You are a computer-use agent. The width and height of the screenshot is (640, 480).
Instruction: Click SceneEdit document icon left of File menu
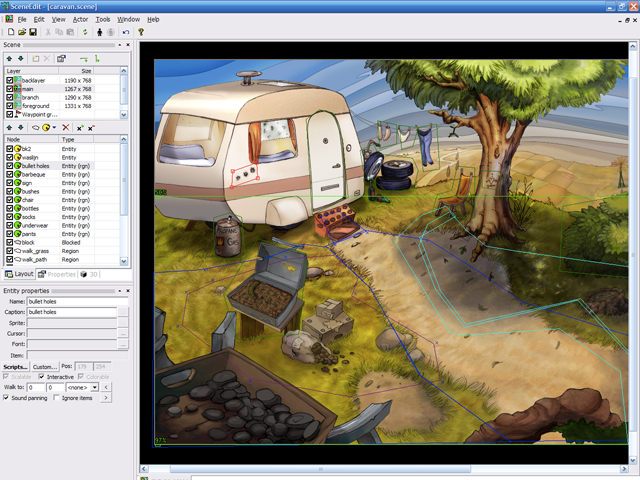(x=9, y=19)
